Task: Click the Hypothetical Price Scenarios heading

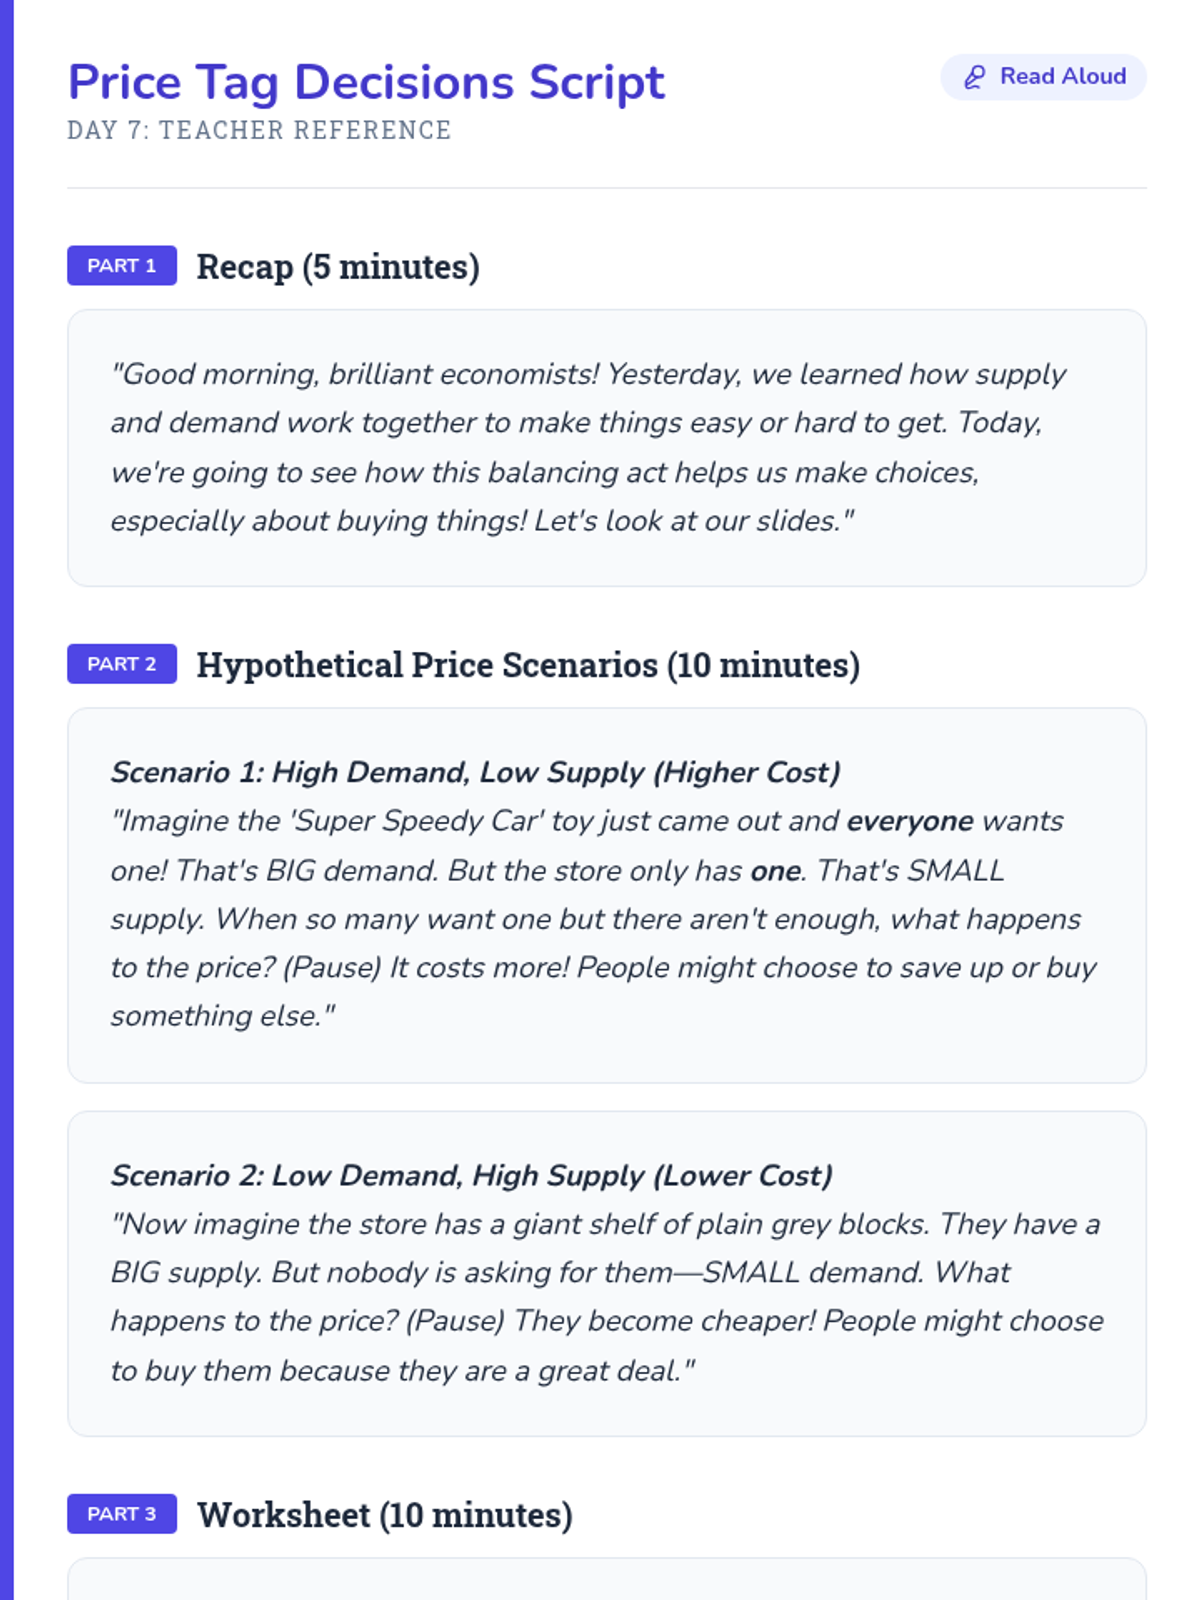Action: point(528,665)
